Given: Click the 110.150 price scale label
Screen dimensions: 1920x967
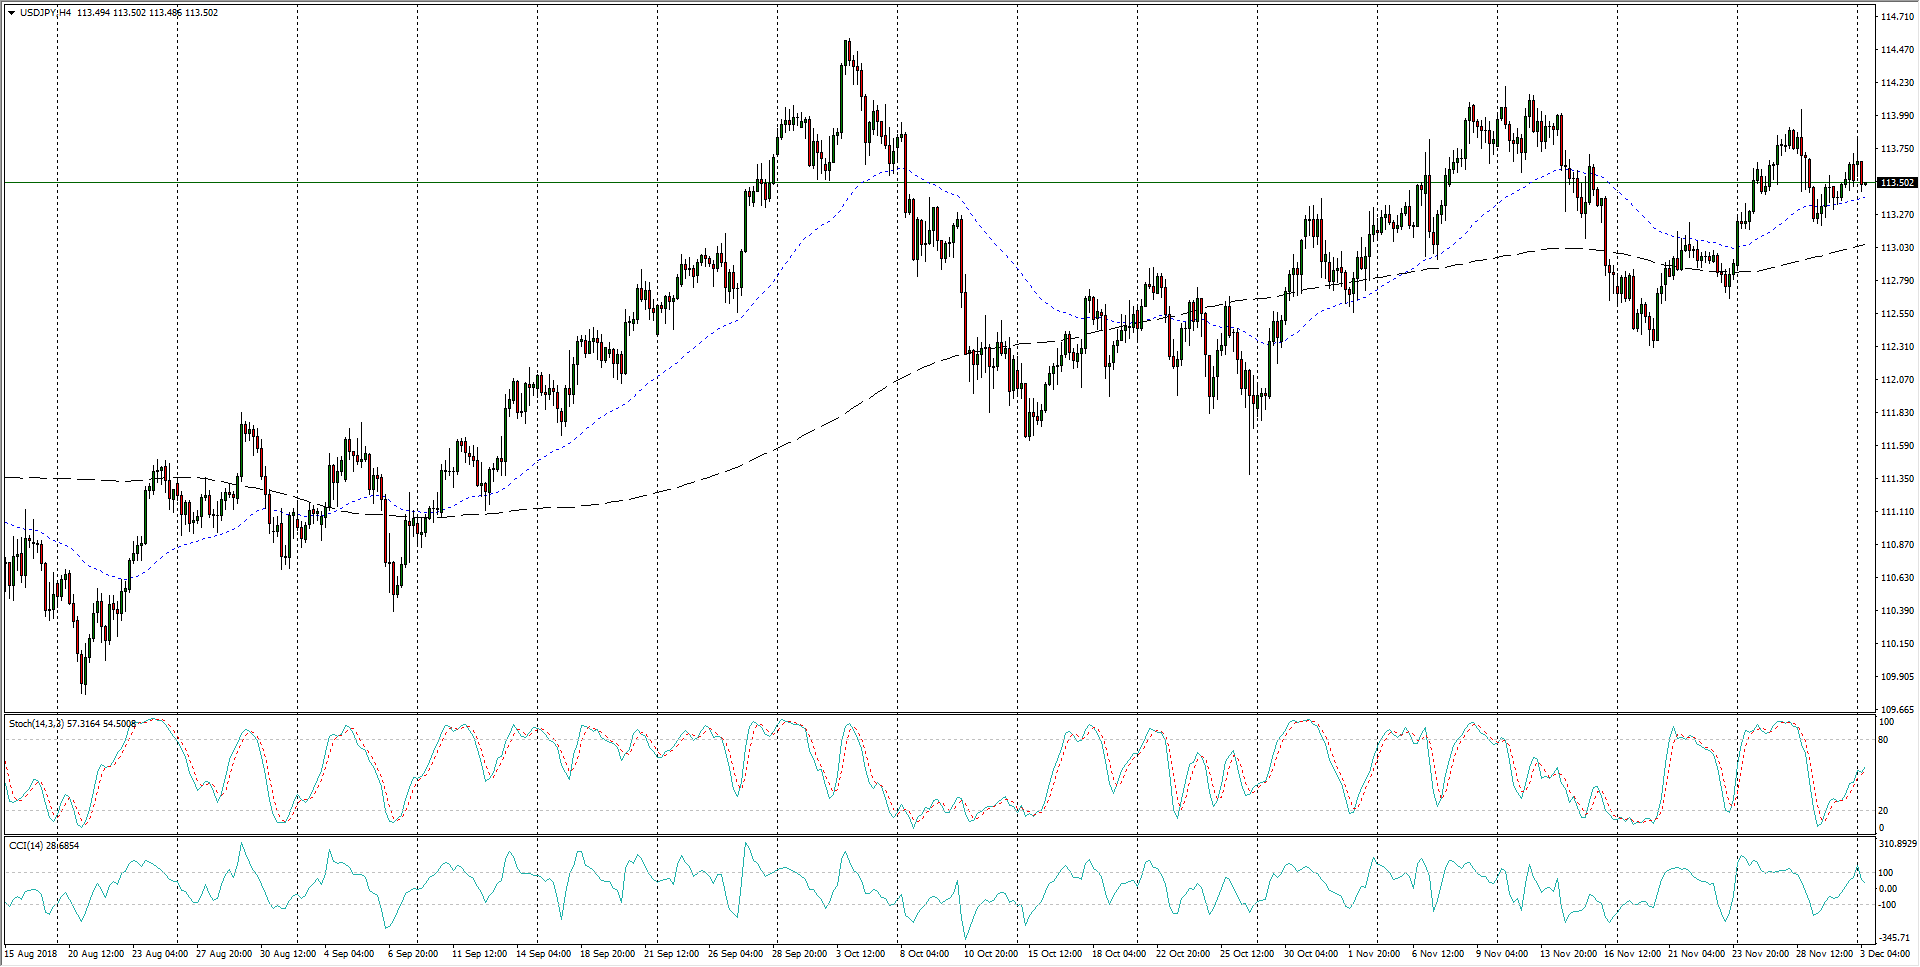Looking at the screenshot, I should 1897,644.
